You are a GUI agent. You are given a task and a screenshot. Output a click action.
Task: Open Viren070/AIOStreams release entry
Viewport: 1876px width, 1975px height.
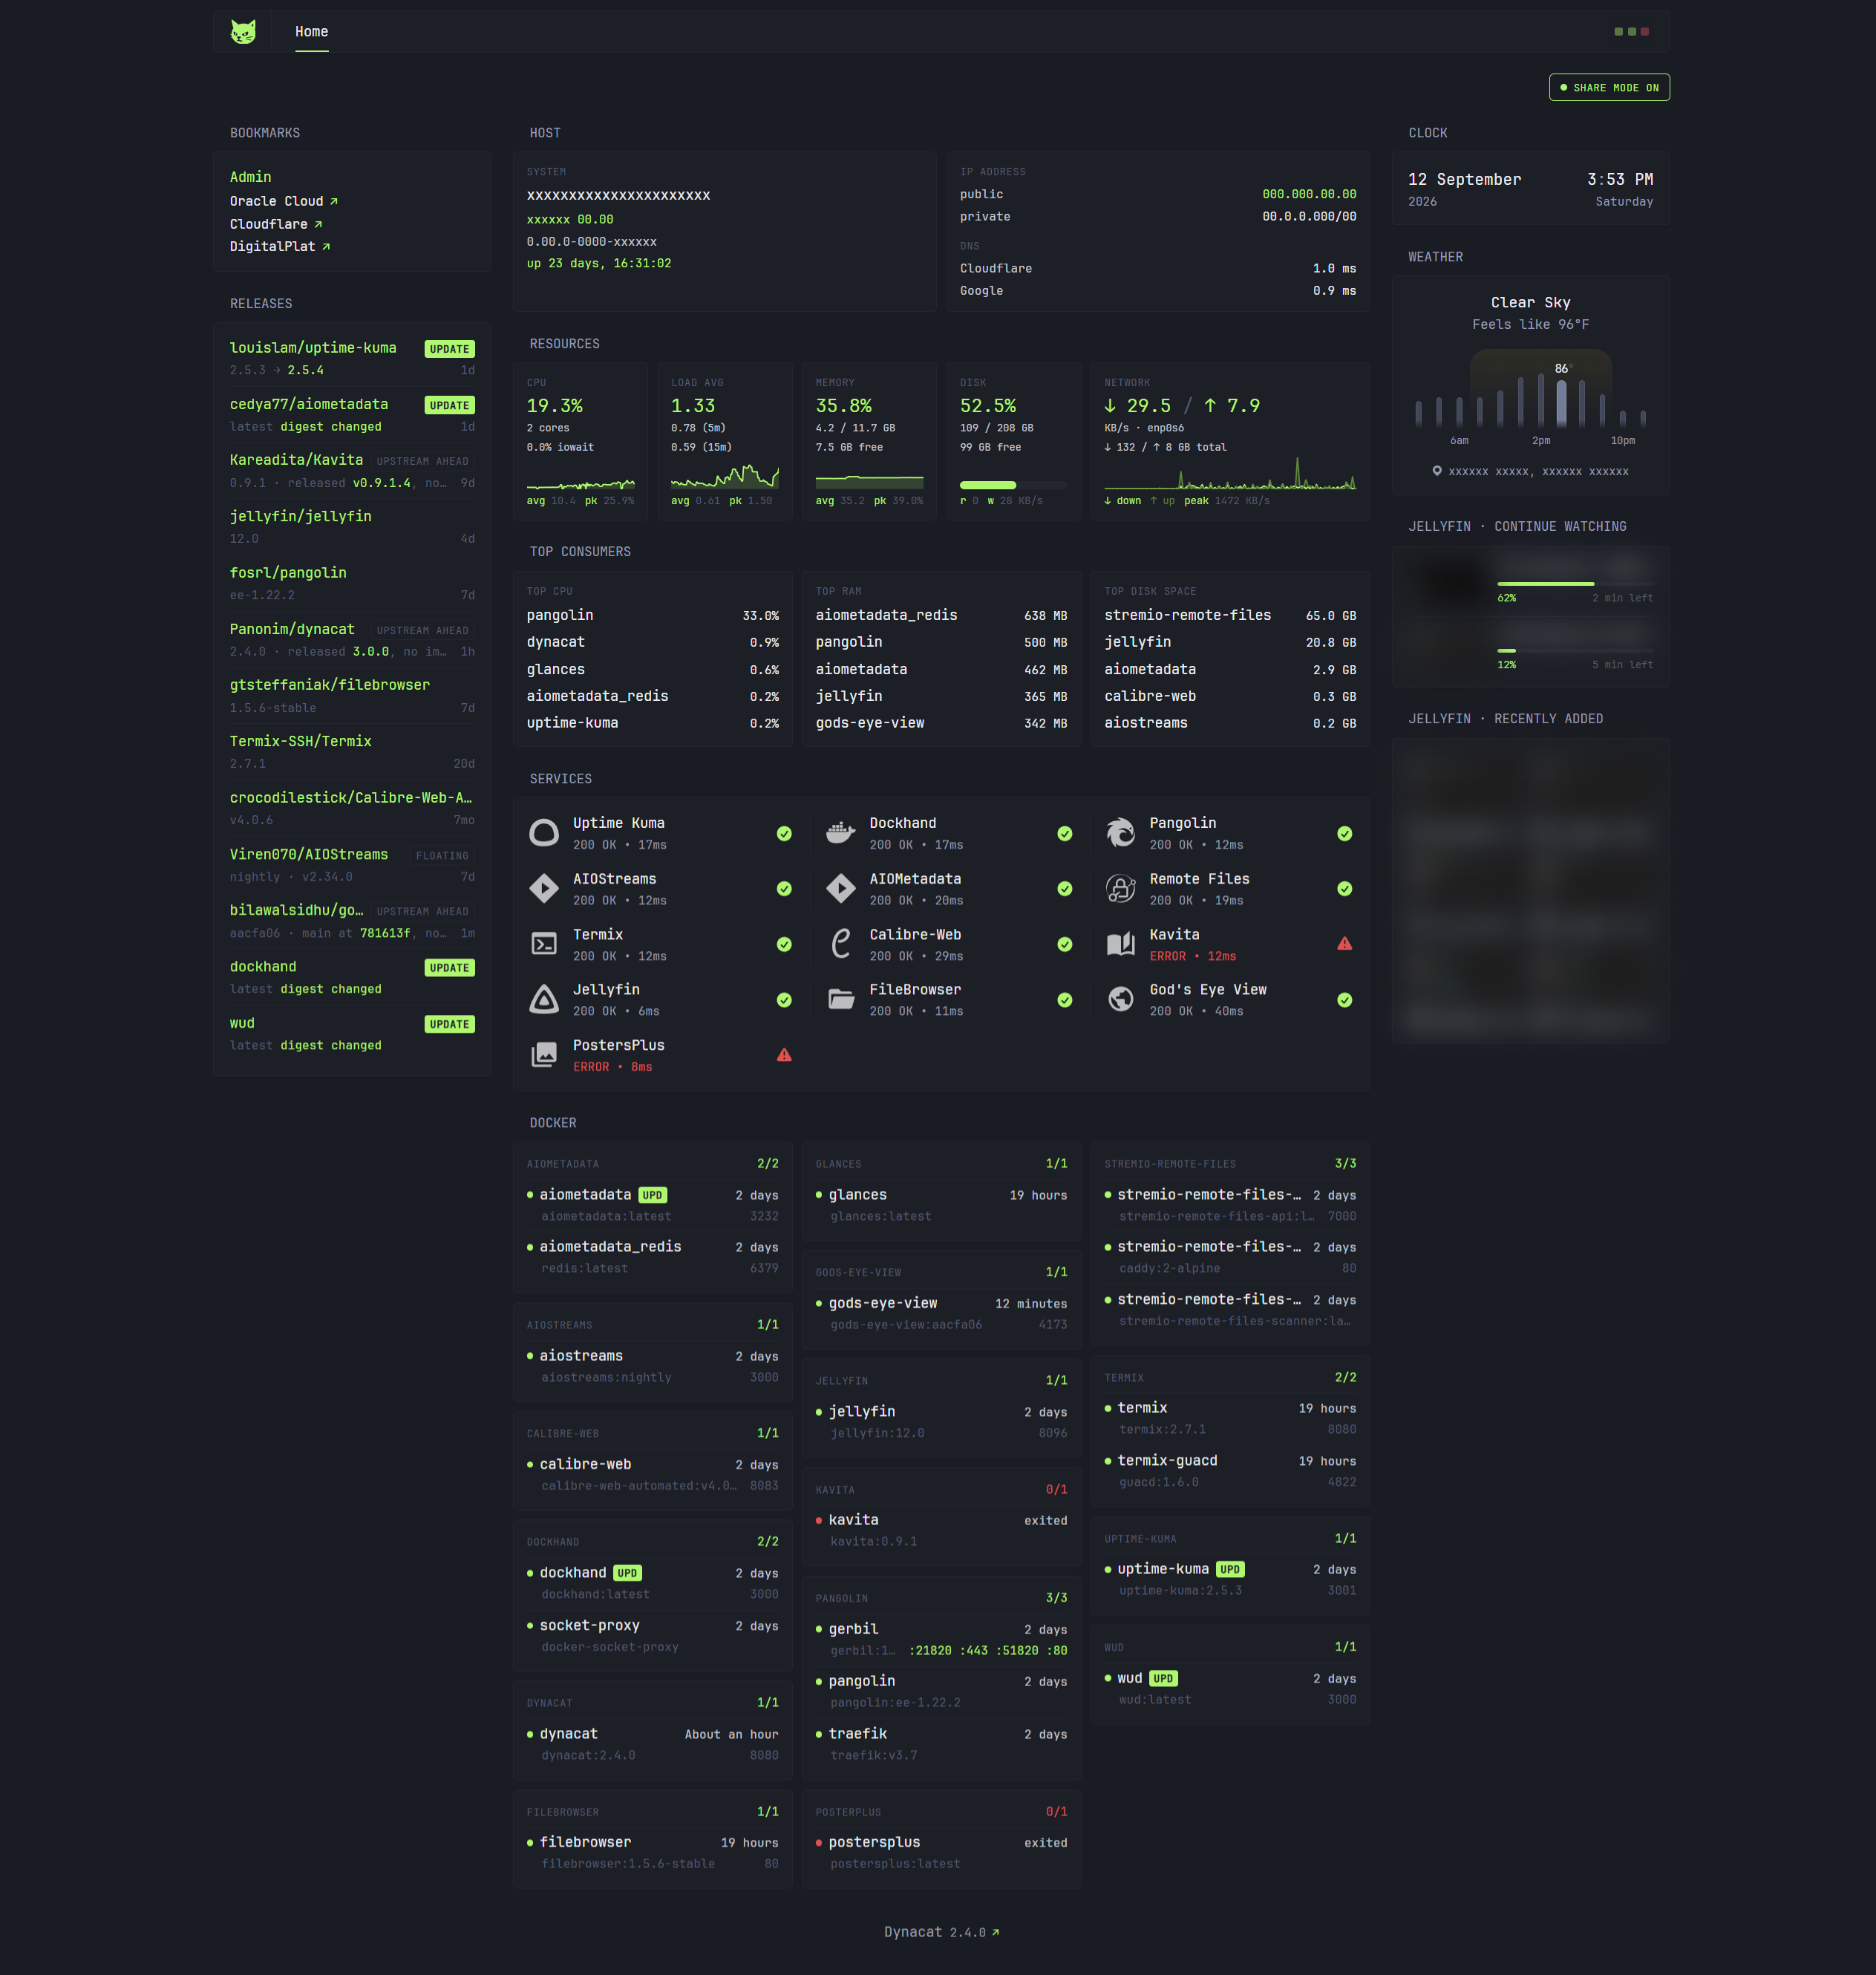point(309,854)
